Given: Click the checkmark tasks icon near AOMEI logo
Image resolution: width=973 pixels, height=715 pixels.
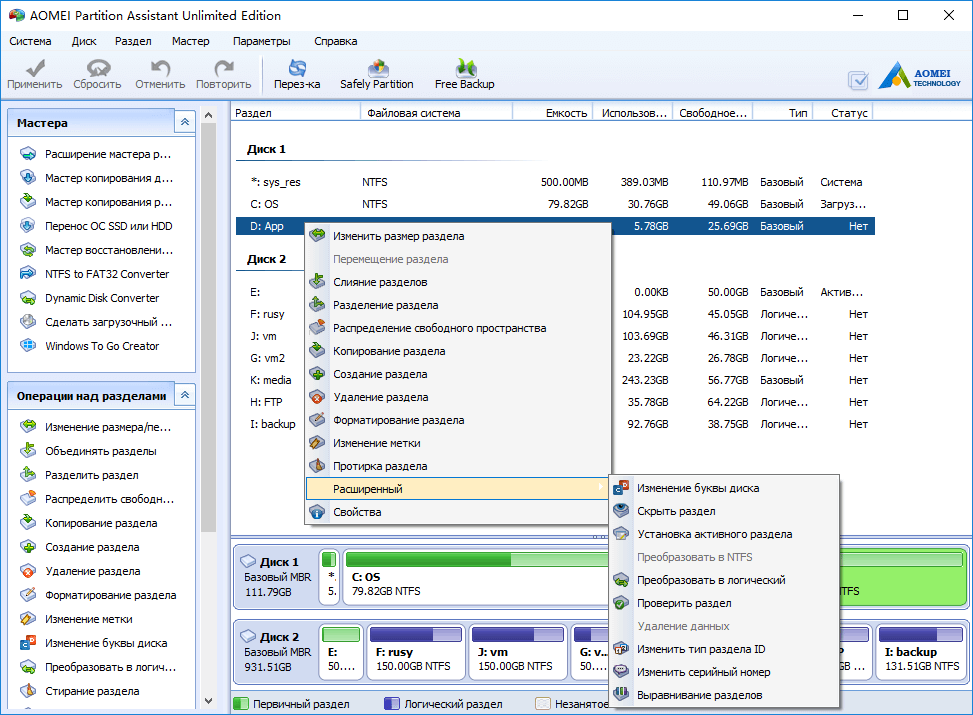Looking at the screenshot, I should [858, 79].
